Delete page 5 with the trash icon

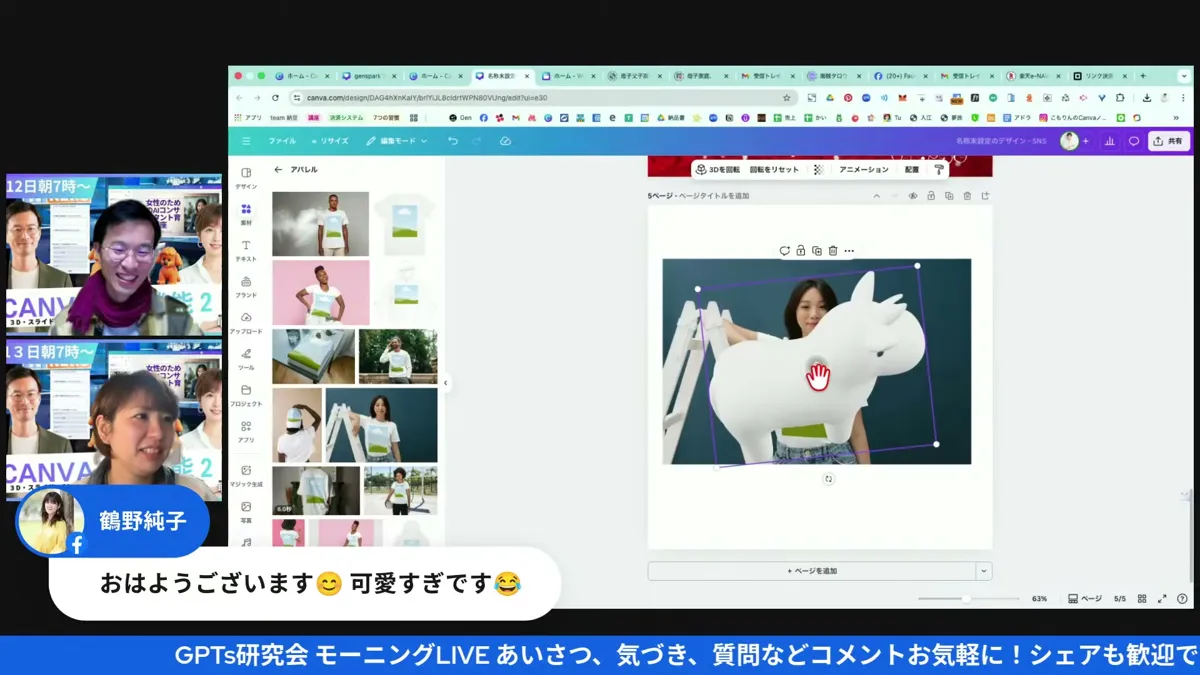coord(967,196)
